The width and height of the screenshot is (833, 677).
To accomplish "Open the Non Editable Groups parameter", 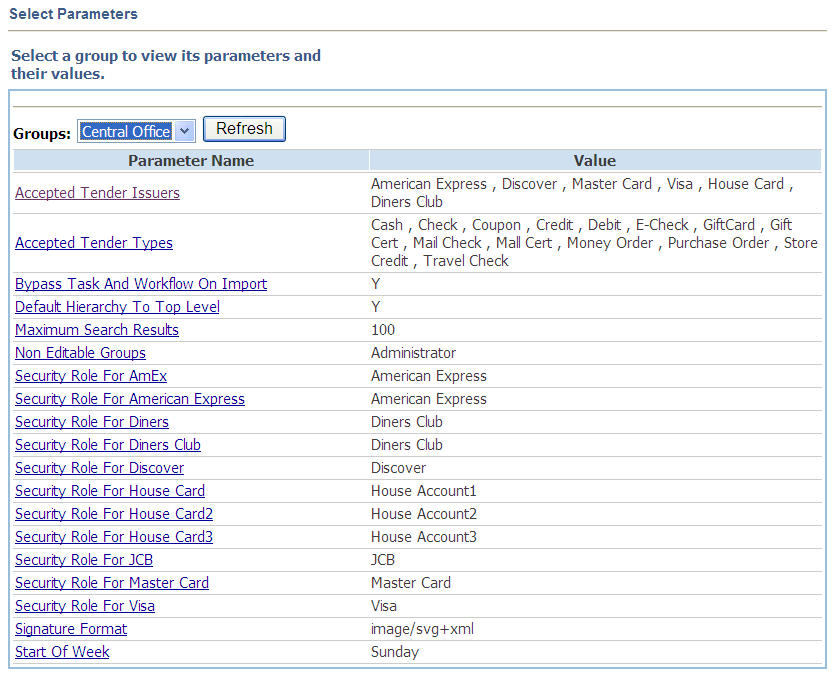I will 80,353.
